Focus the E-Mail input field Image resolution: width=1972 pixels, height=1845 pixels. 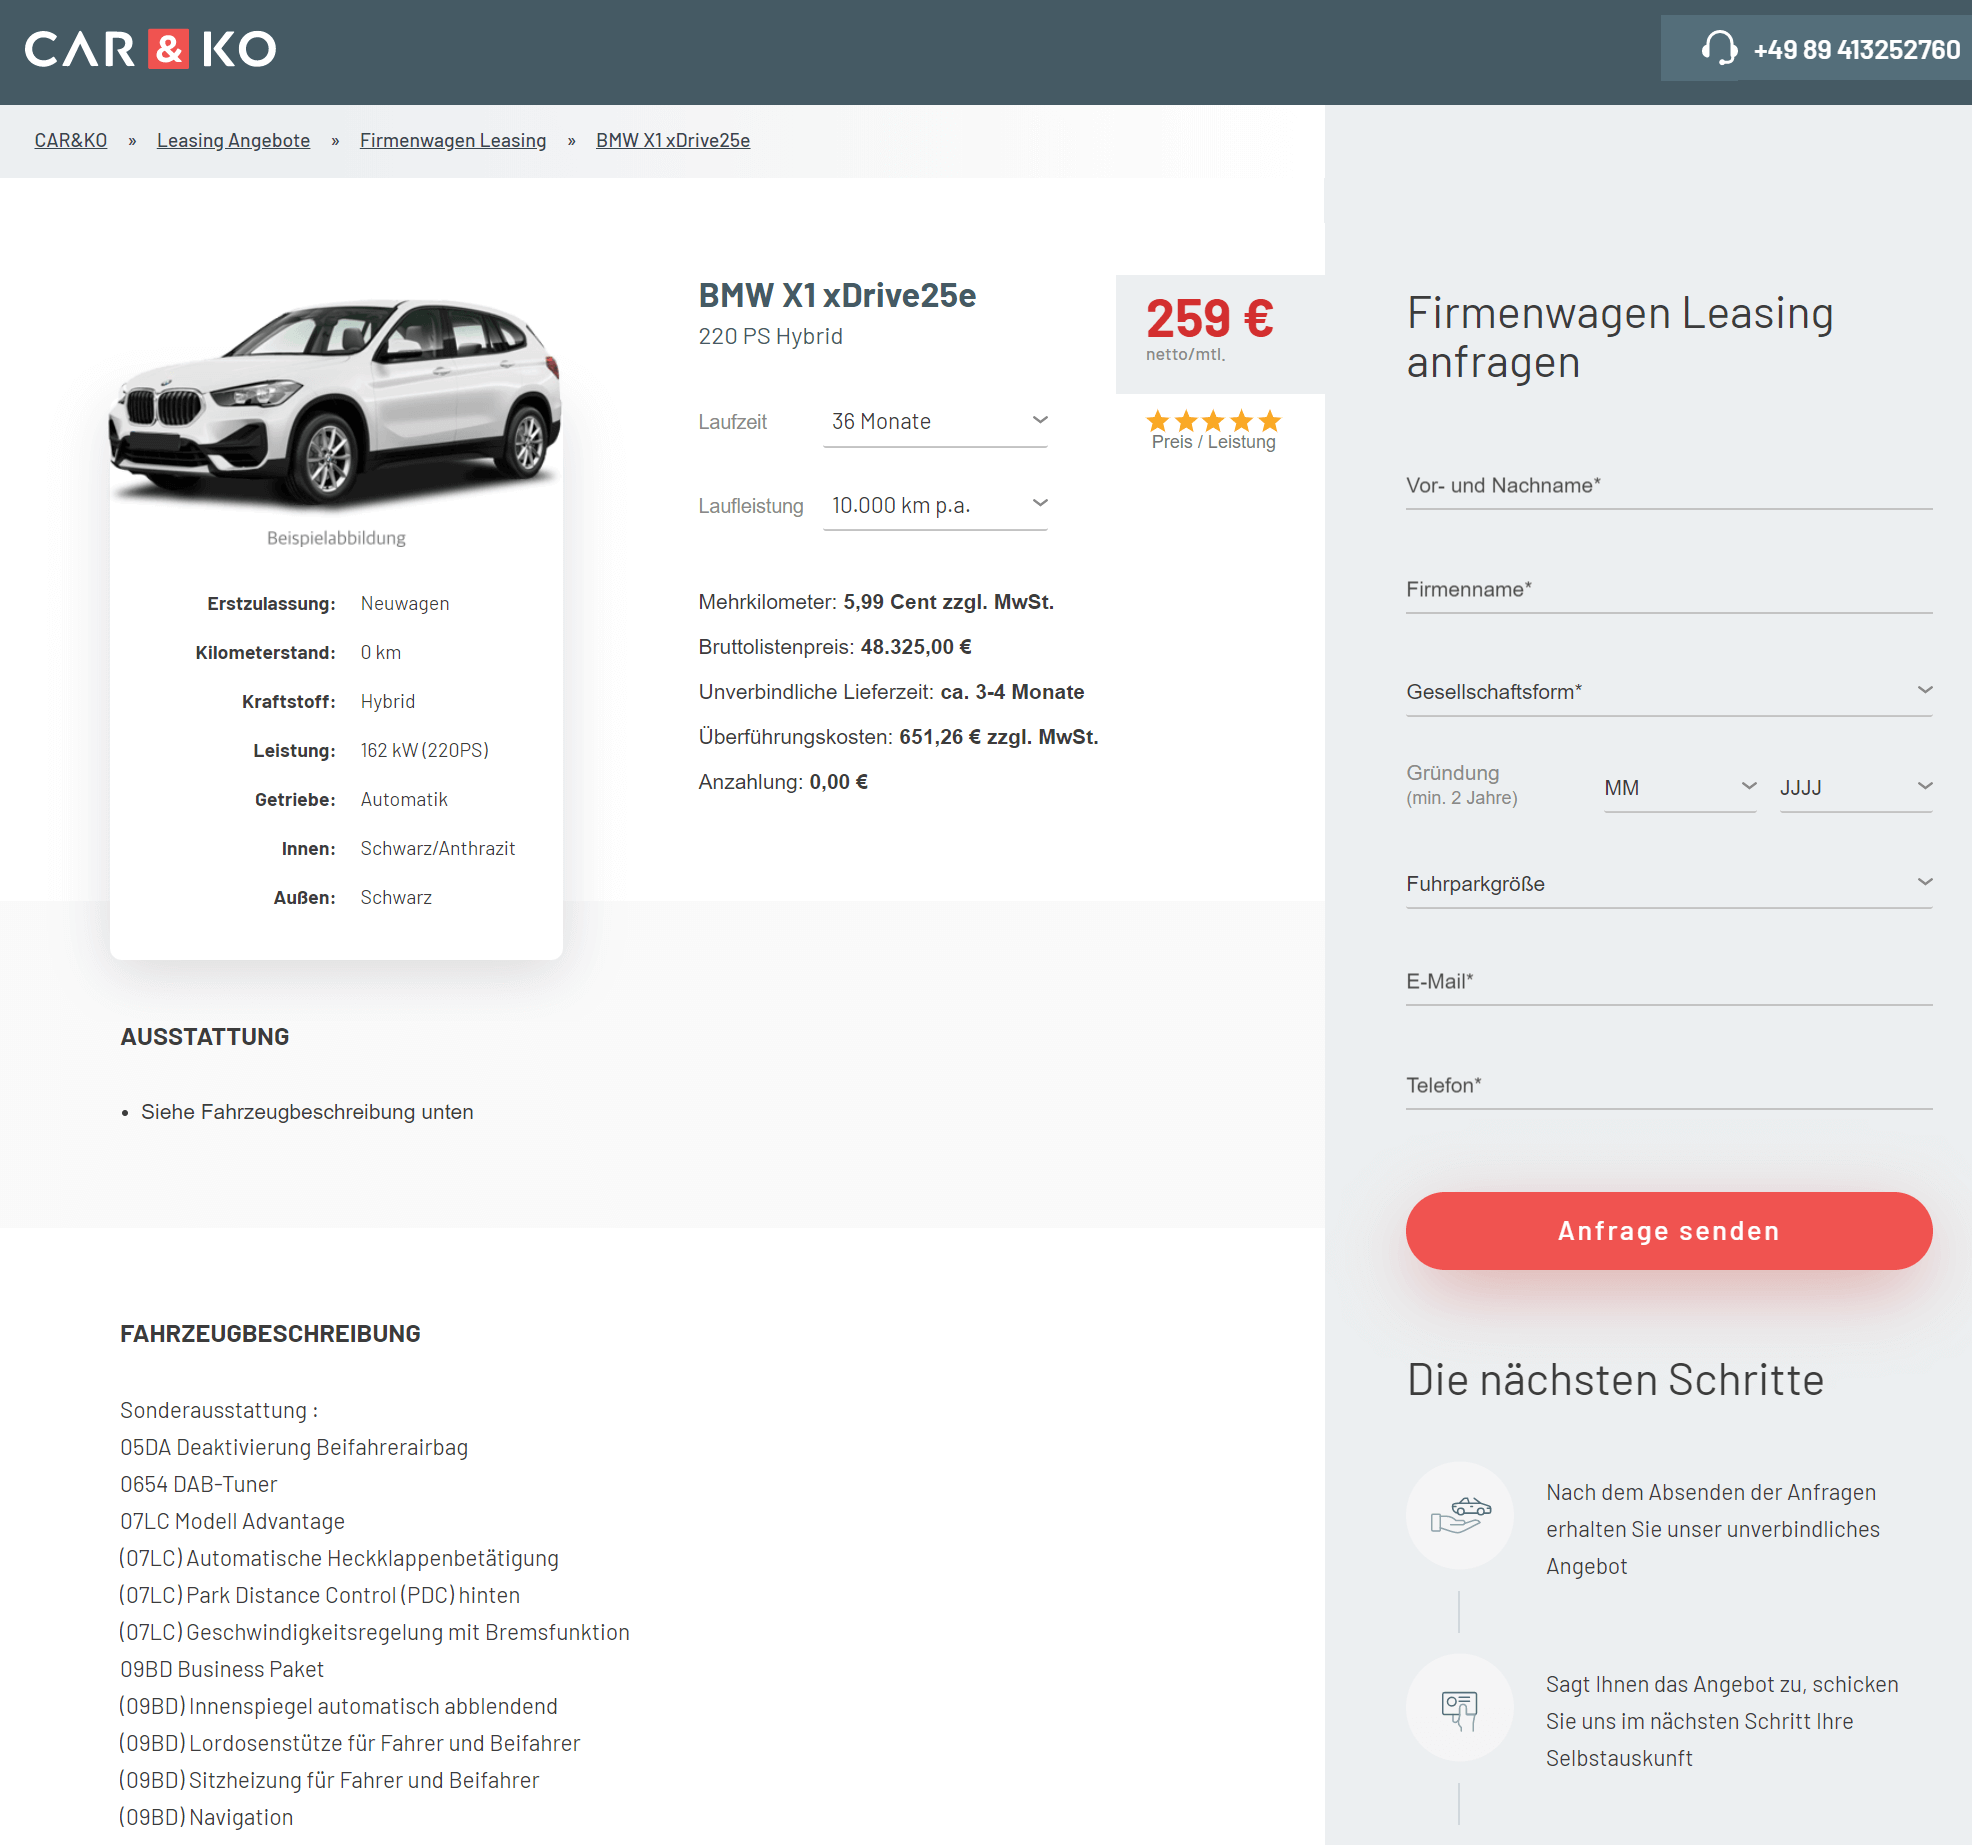click(1669, 981)
